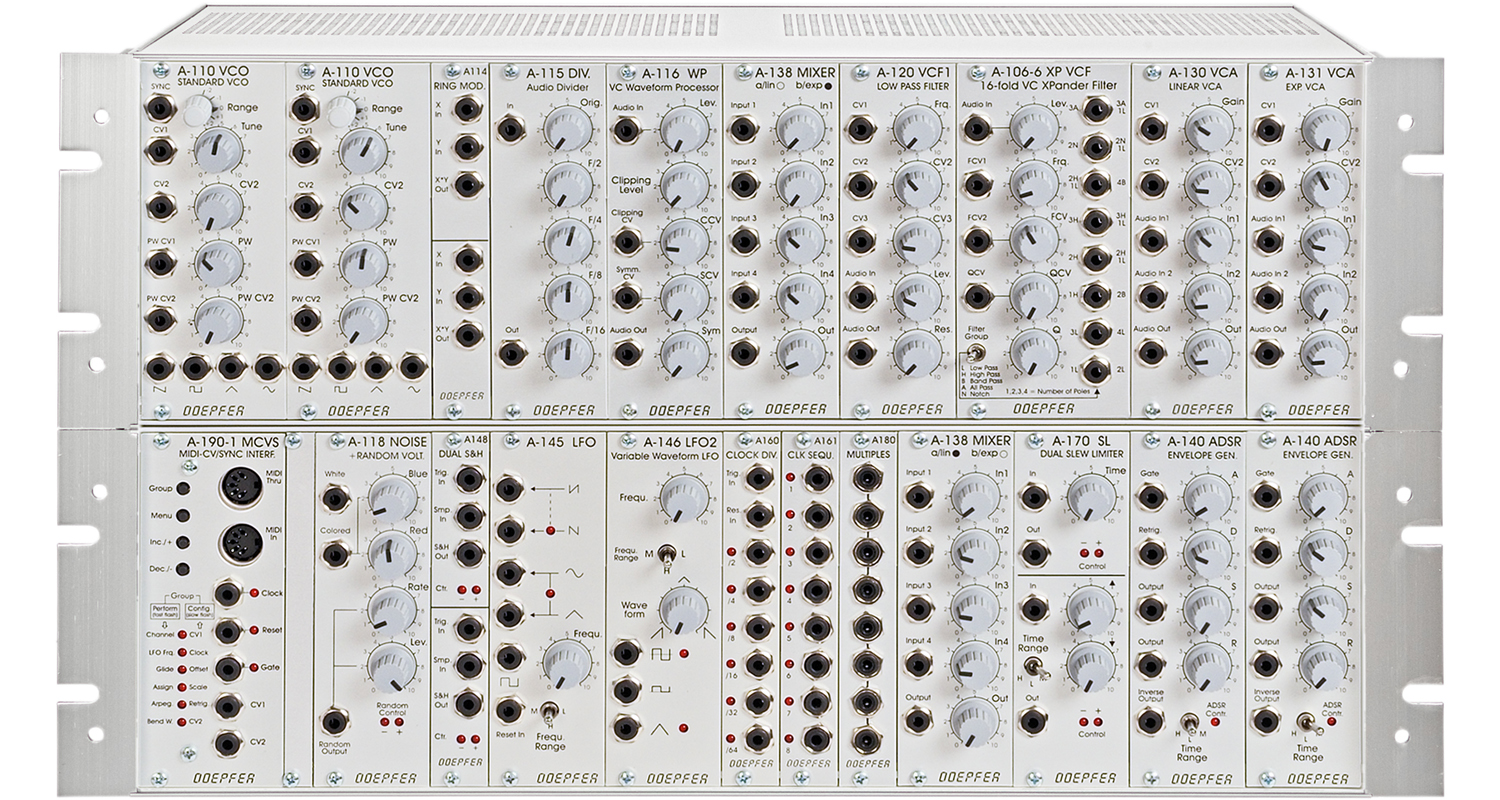Image resolution: width=1500 pixels, height=800 pixels.
Task: Click the Audio In jack on A-106-6 XP VCF
Action: coord(977,128)
